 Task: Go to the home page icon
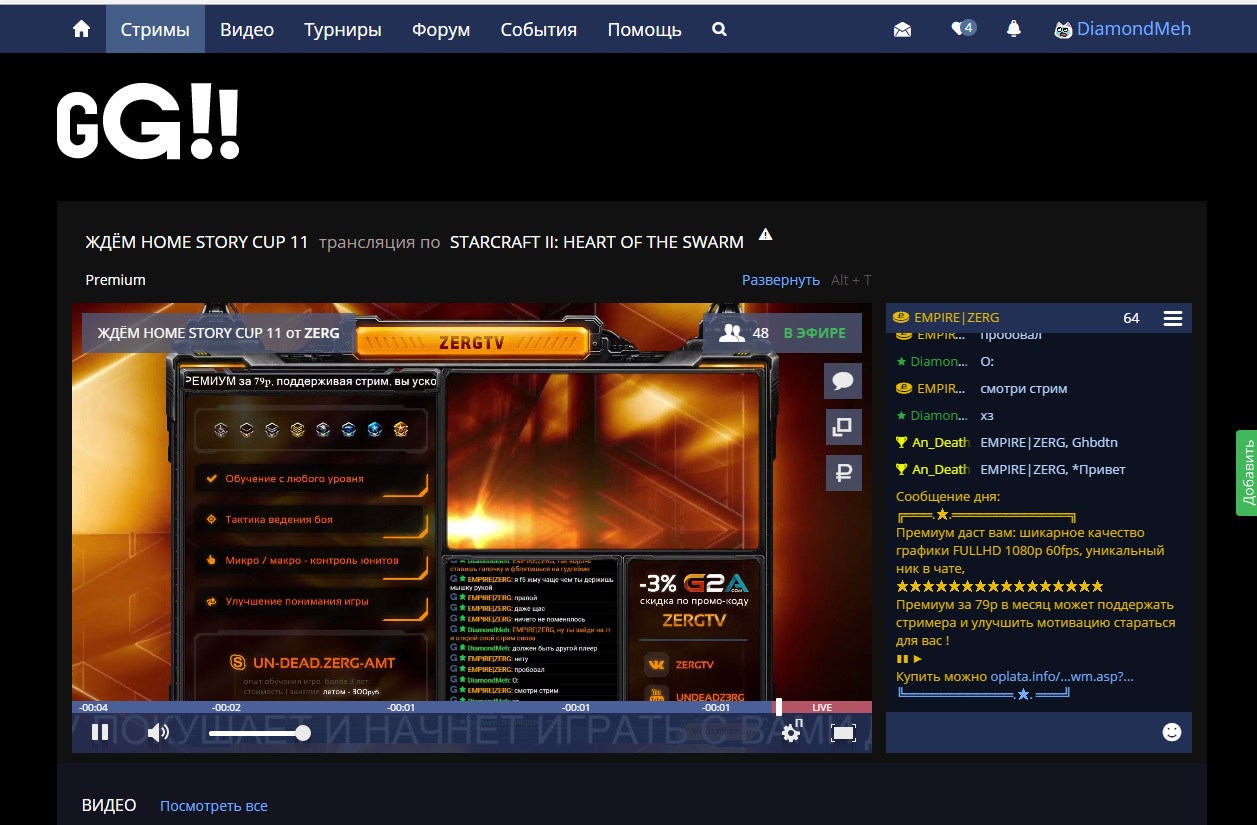pos(82,29)
